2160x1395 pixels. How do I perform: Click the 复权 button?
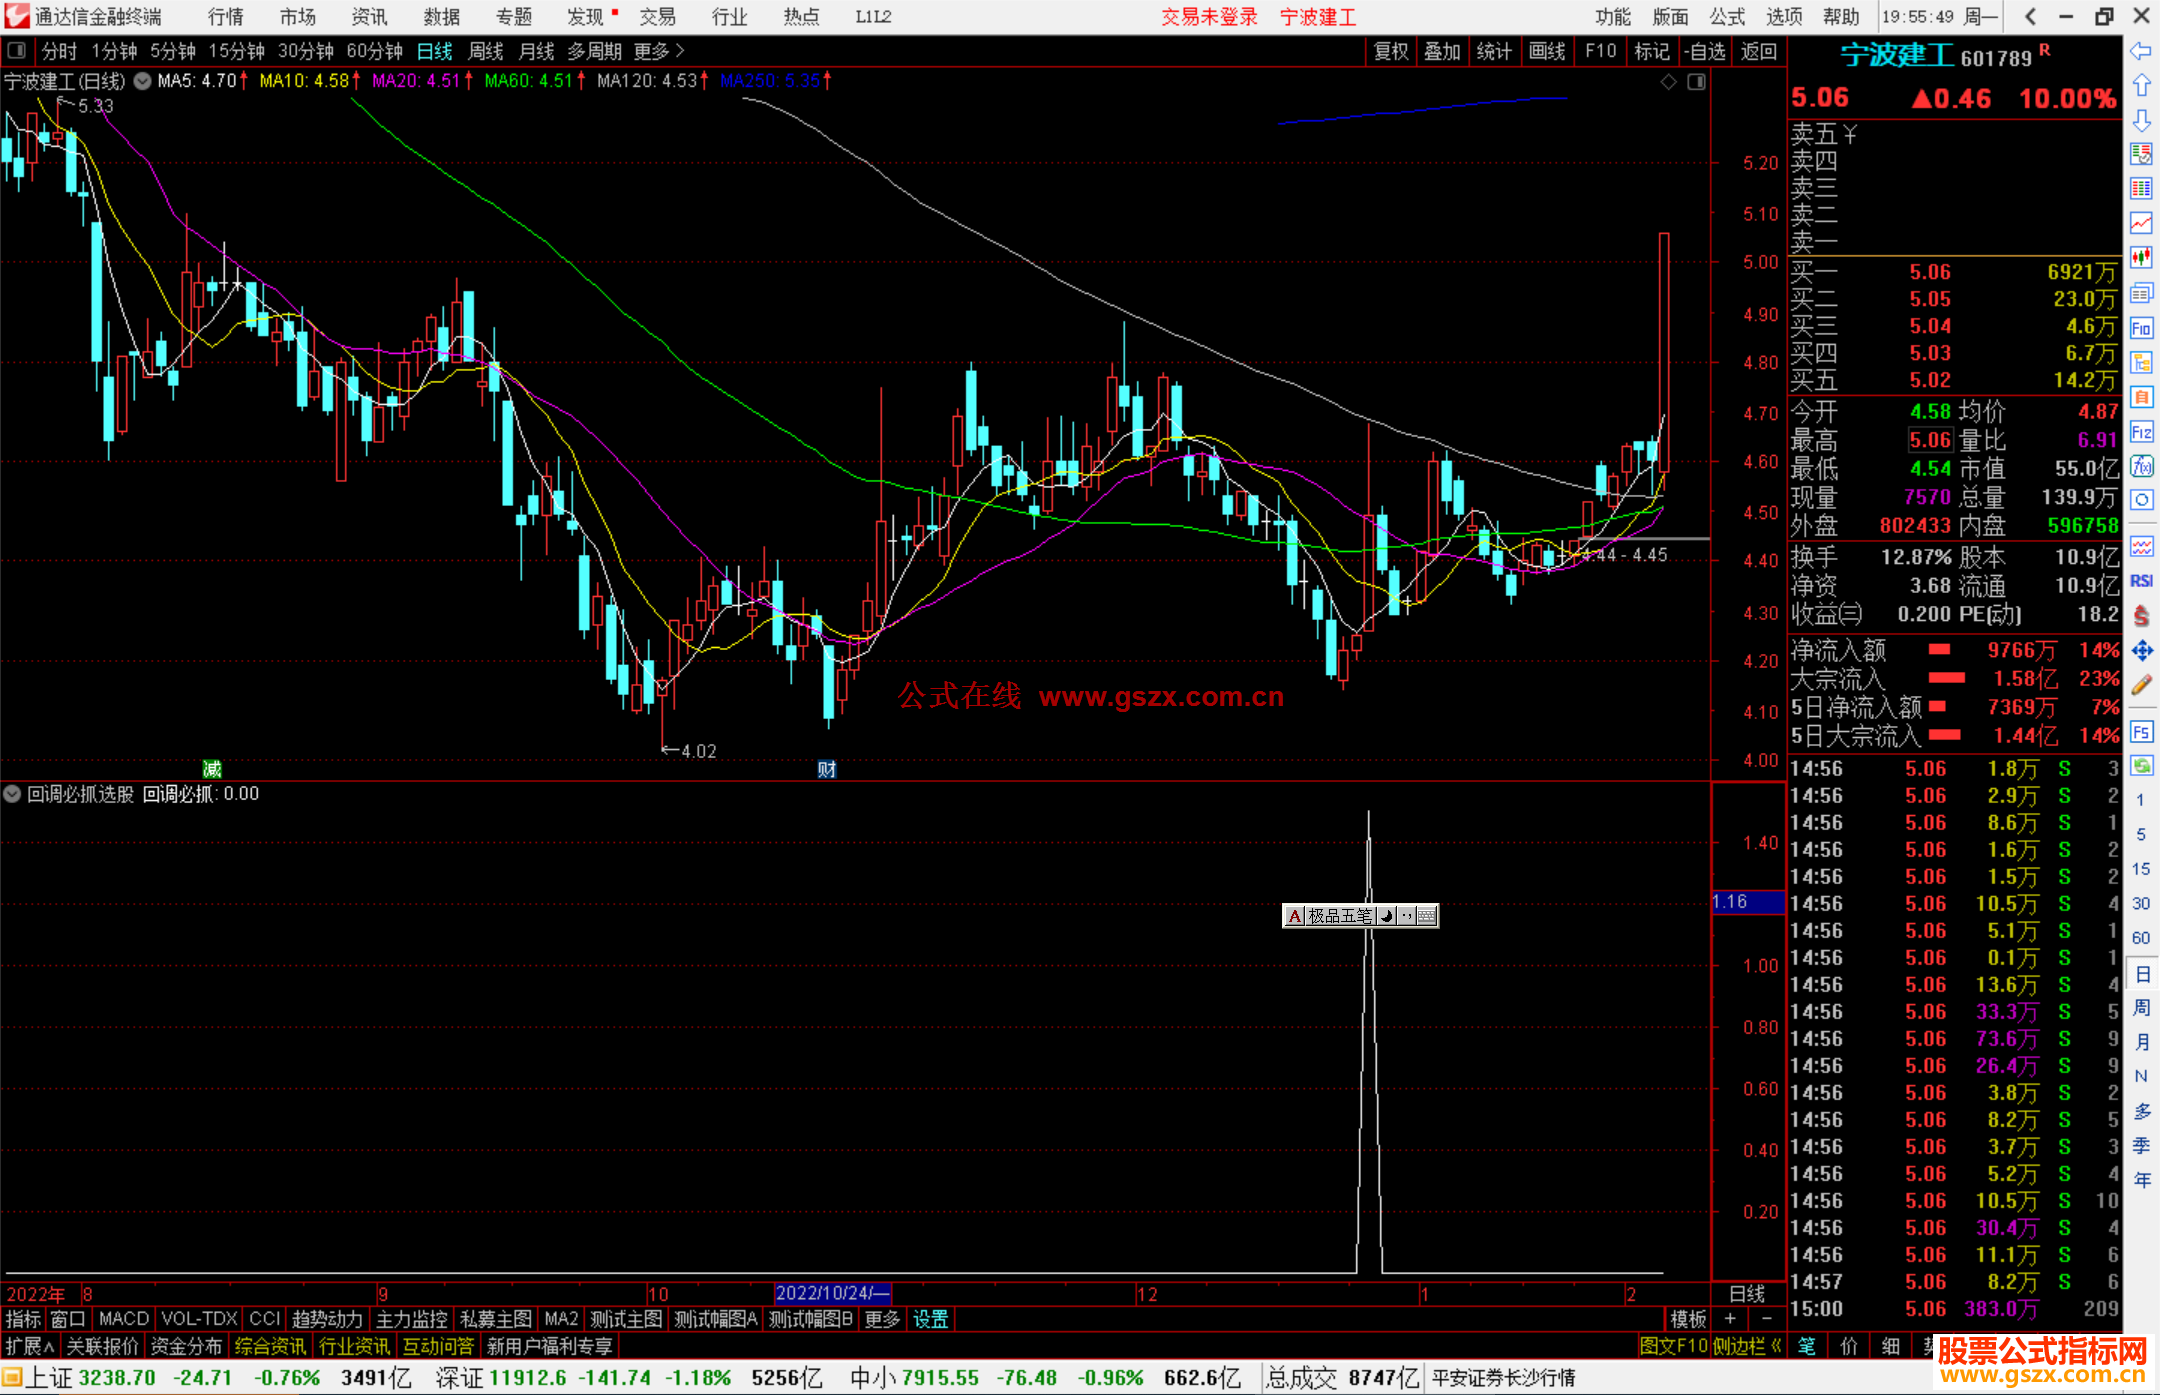click(1390, 51)
